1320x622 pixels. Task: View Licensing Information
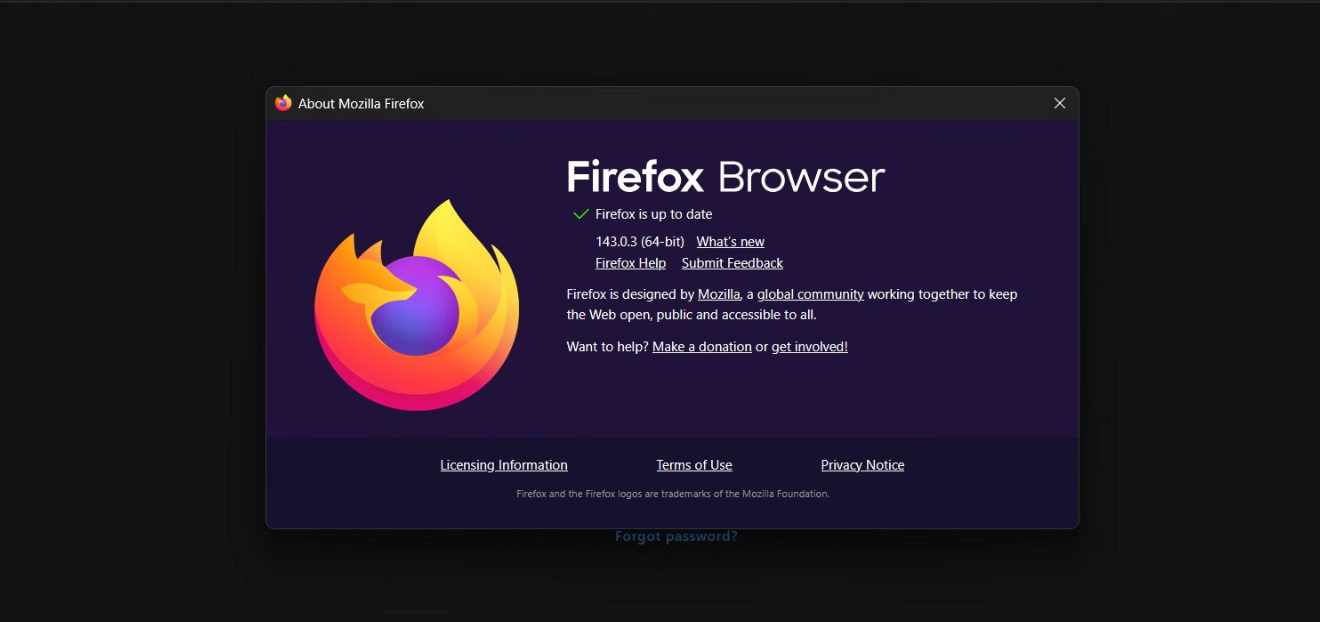click(x=503, y=465)
